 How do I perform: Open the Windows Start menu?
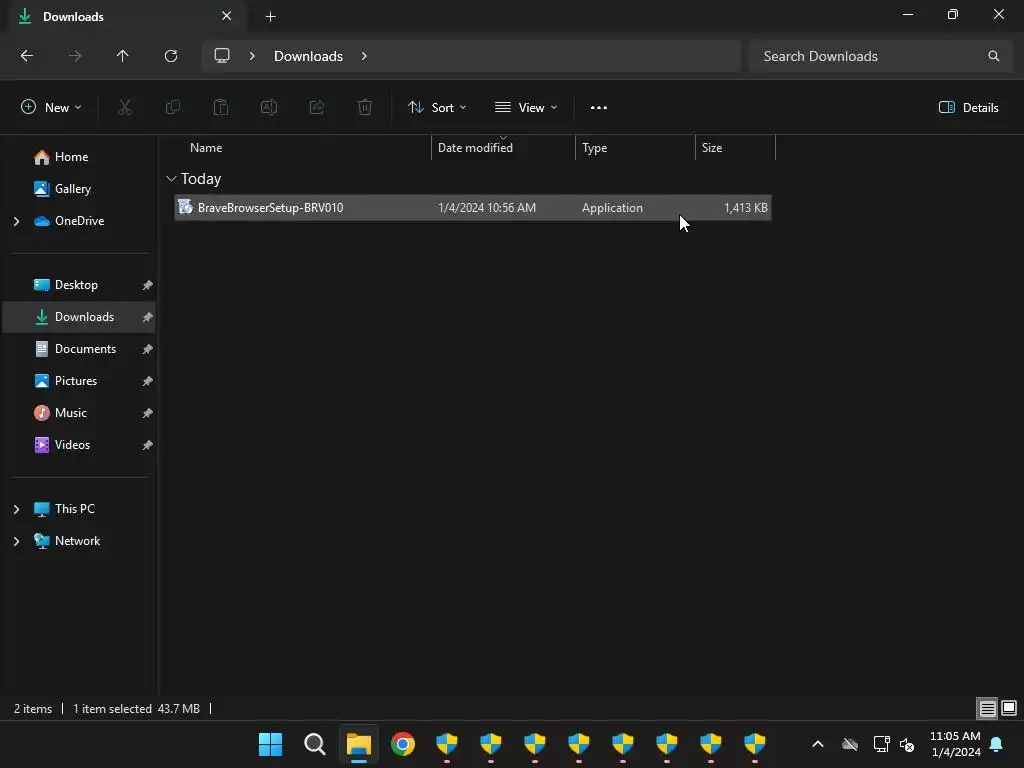[270, 744]
